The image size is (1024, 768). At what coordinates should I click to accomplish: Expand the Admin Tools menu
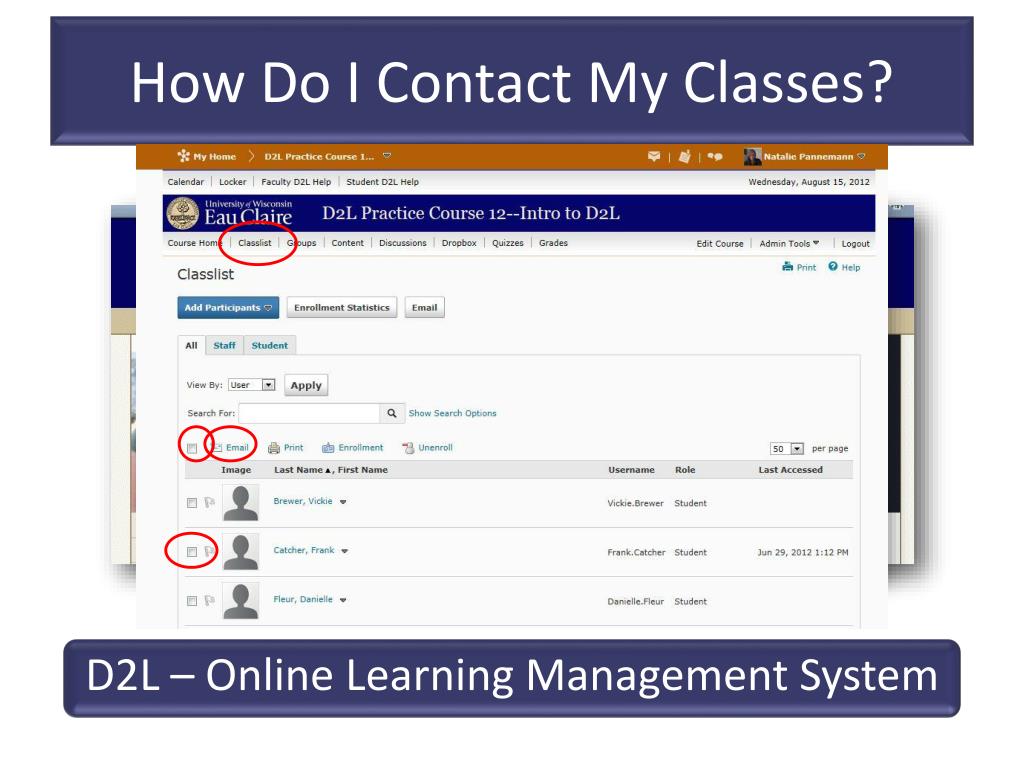pos(789,244)
